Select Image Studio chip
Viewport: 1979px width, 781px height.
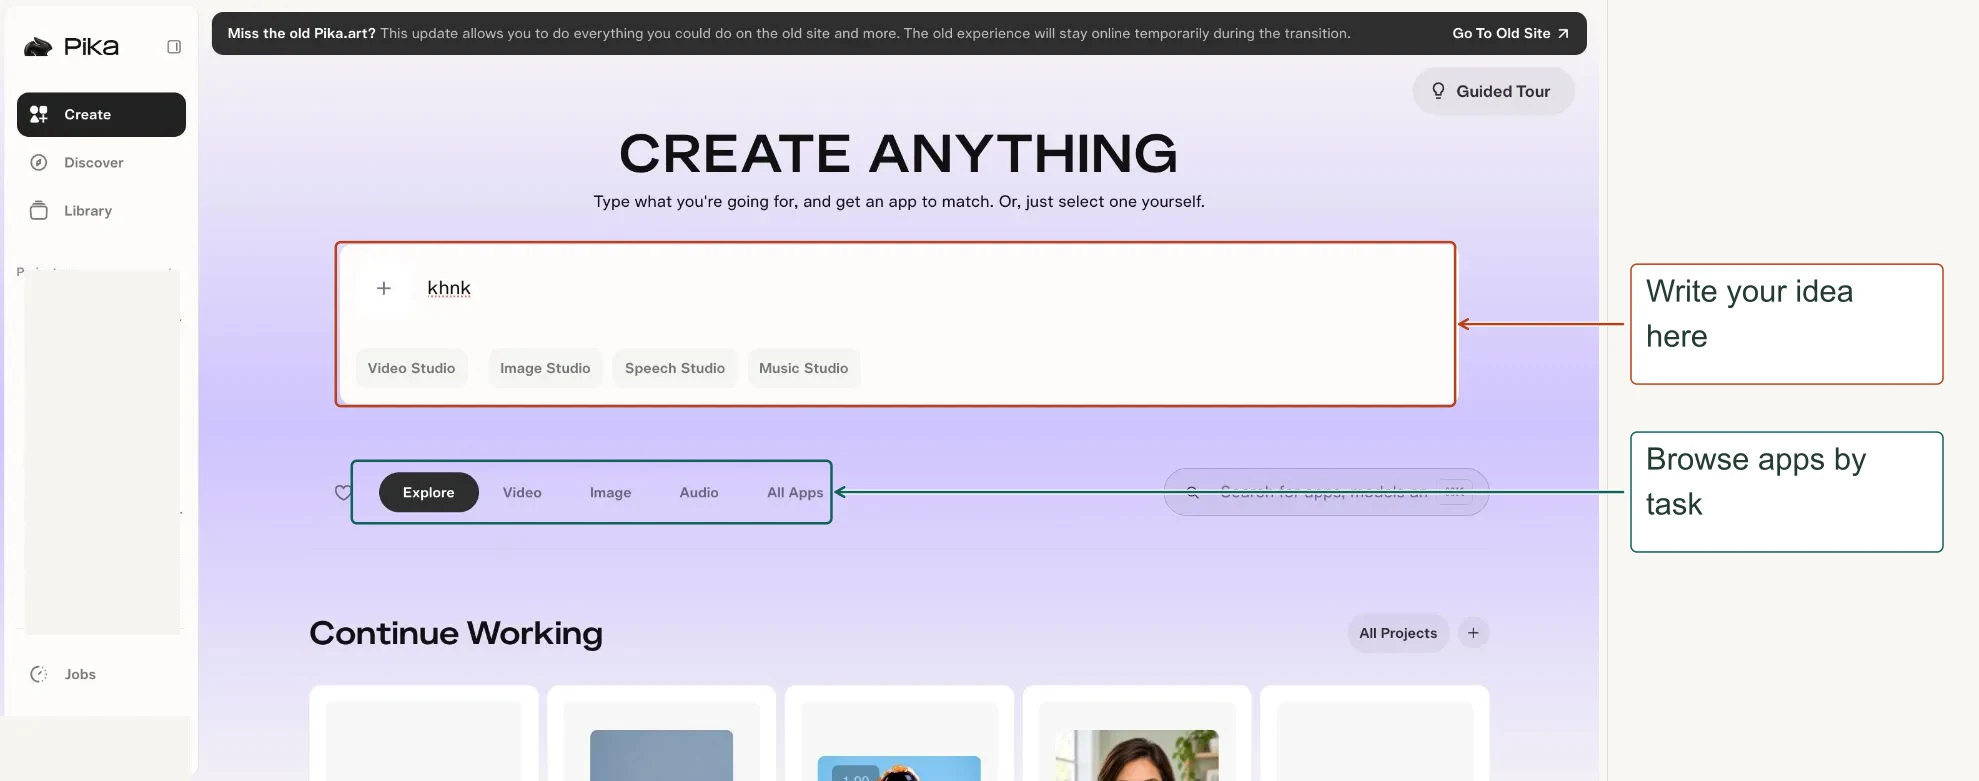[x=545, y=368]
